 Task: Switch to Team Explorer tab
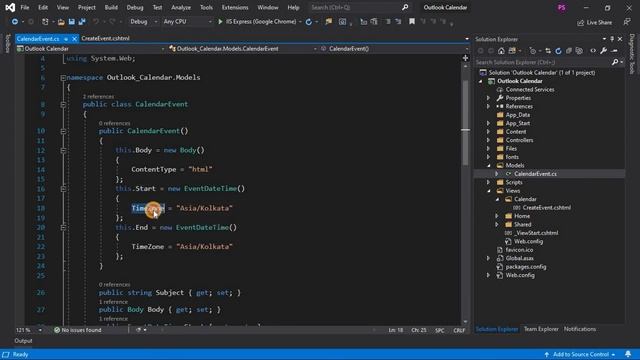click(541, 329)
